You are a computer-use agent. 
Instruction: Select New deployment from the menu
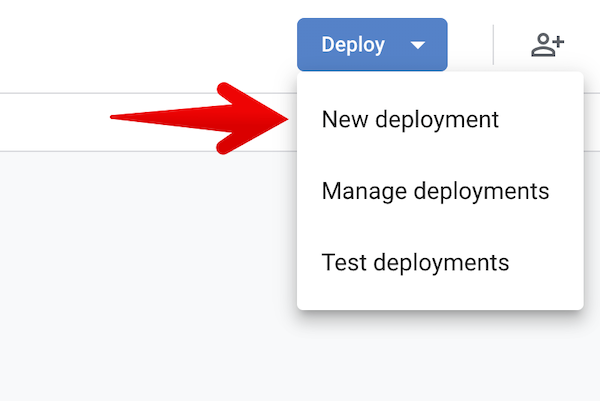410,119
